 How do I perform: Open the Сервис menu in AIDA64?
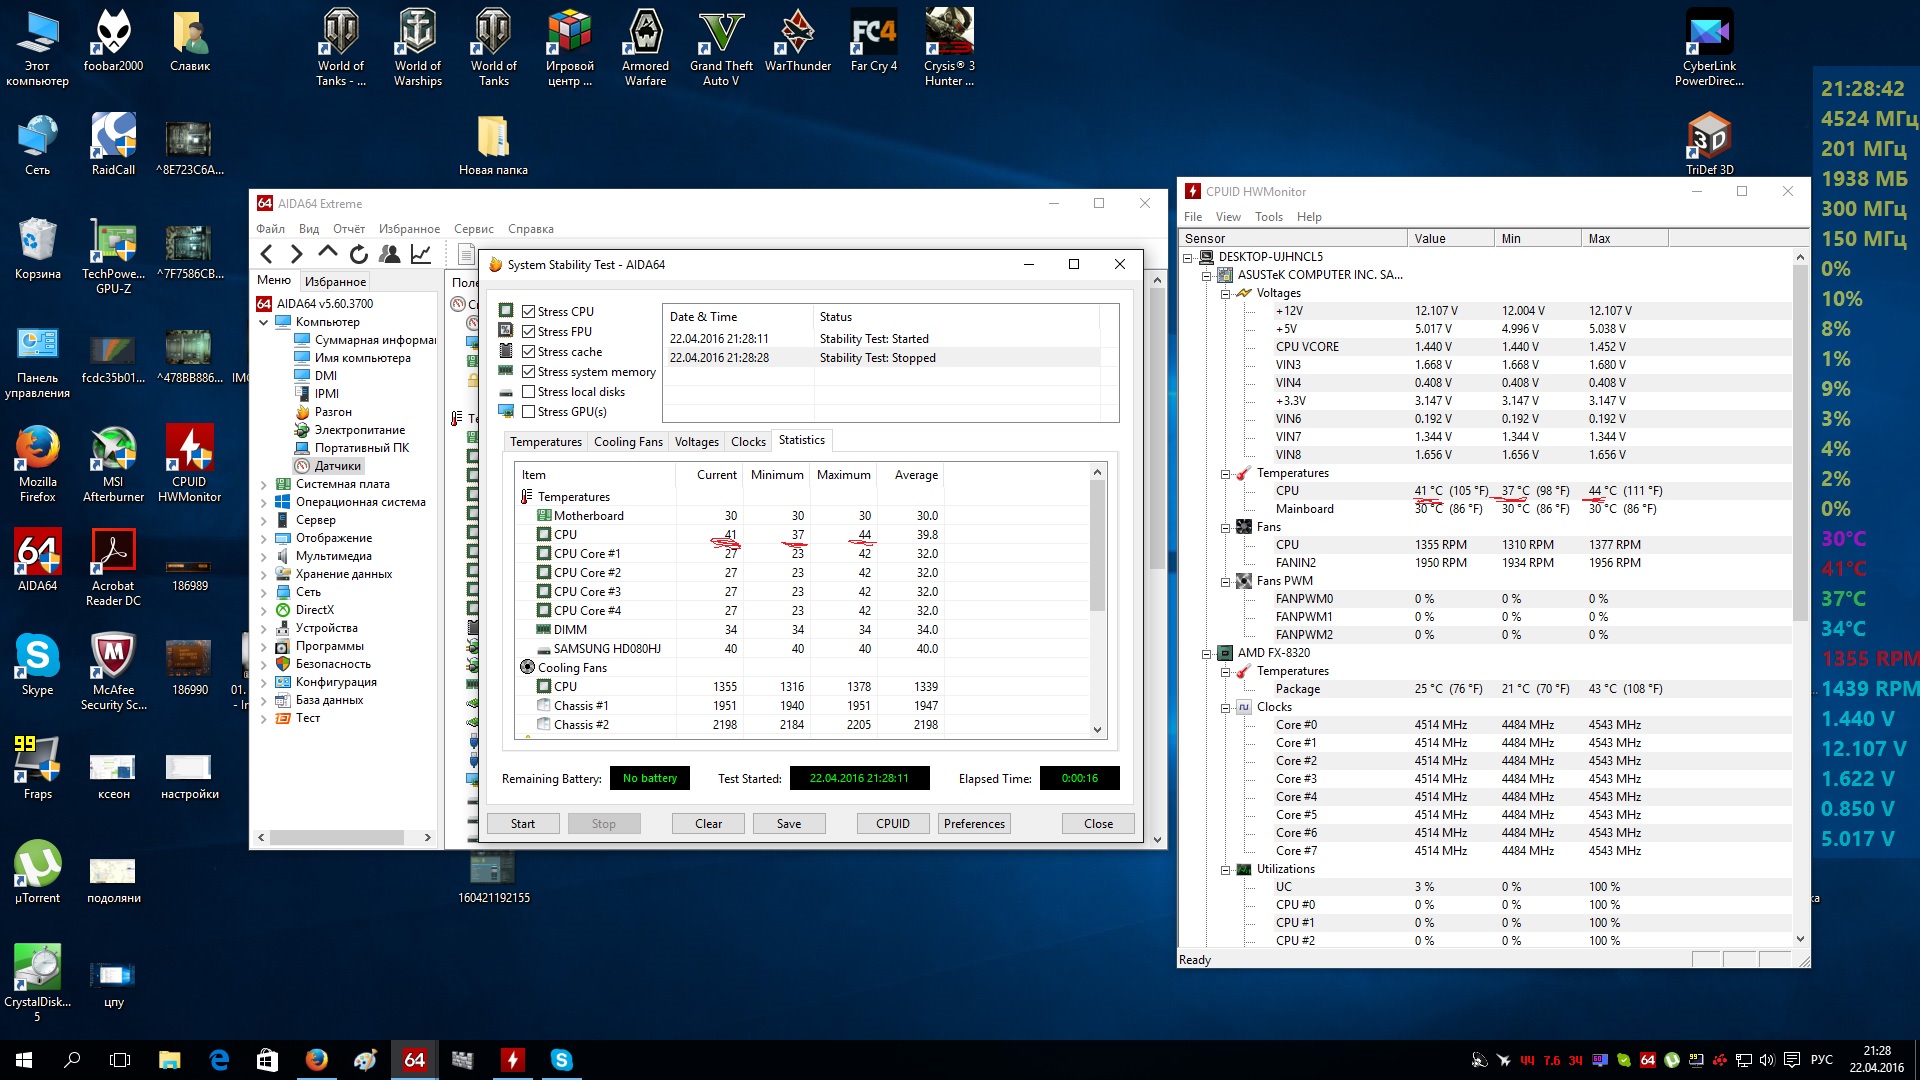pyautogui.click(x=473, y=229)
